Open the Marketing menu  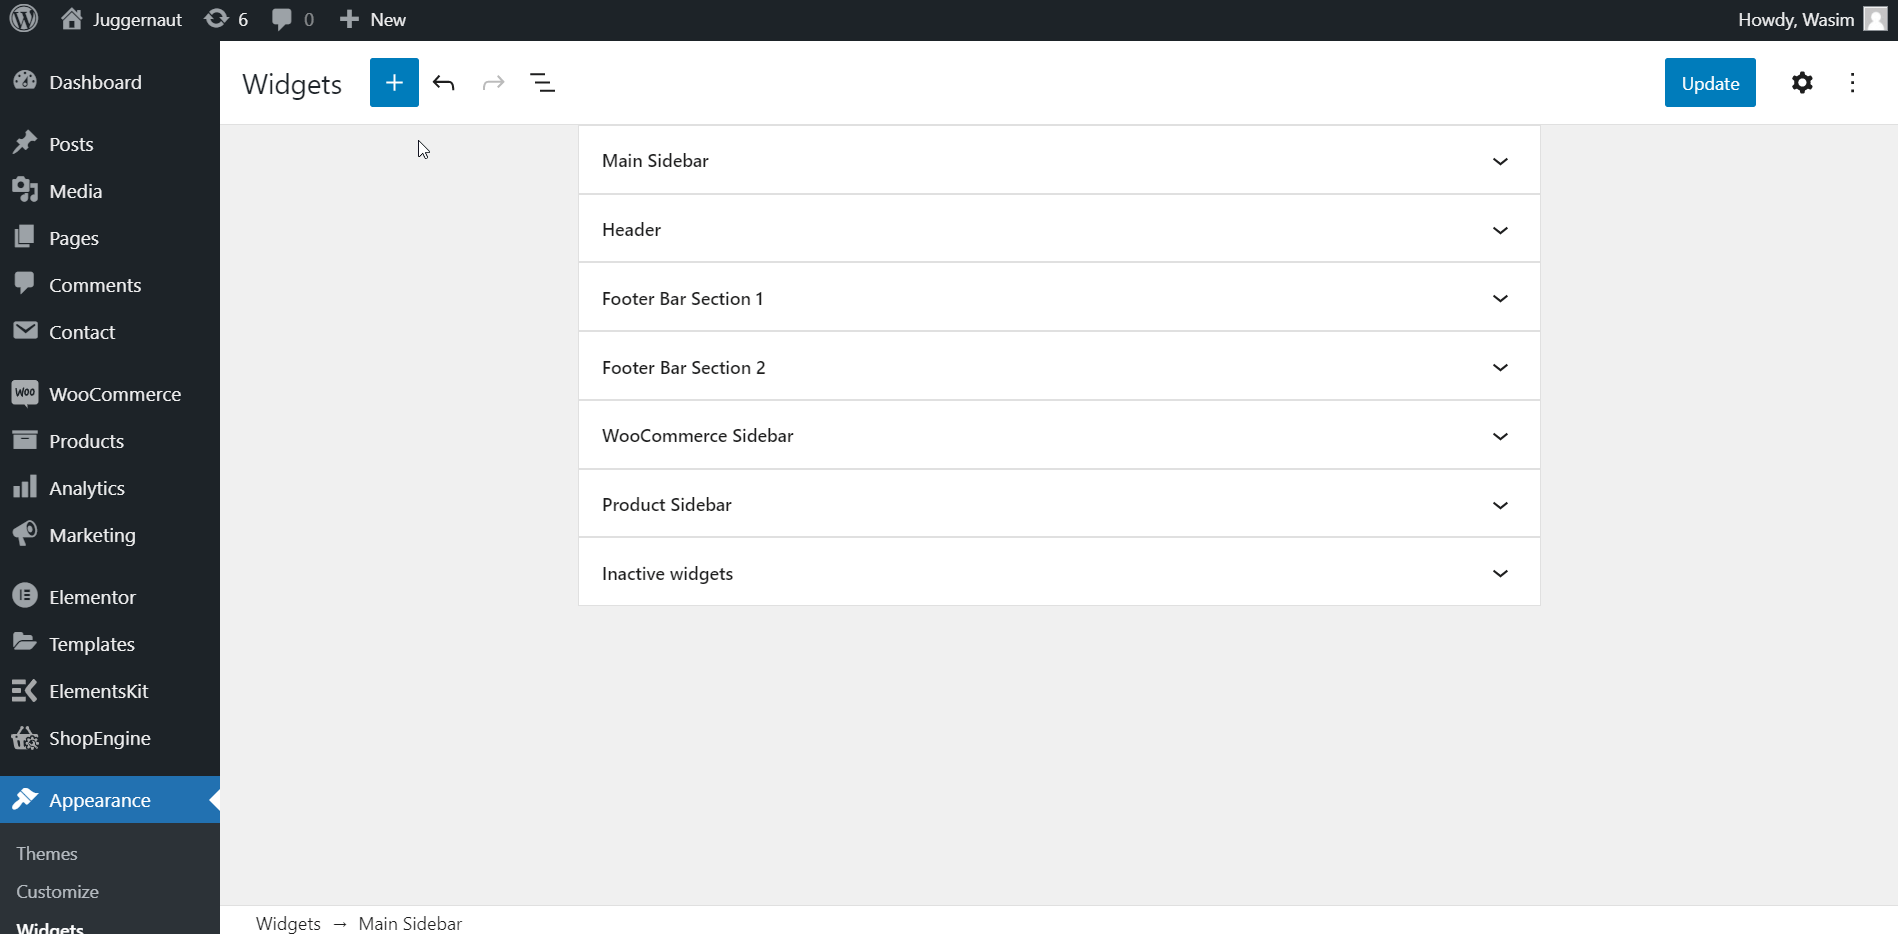(110, 535)
